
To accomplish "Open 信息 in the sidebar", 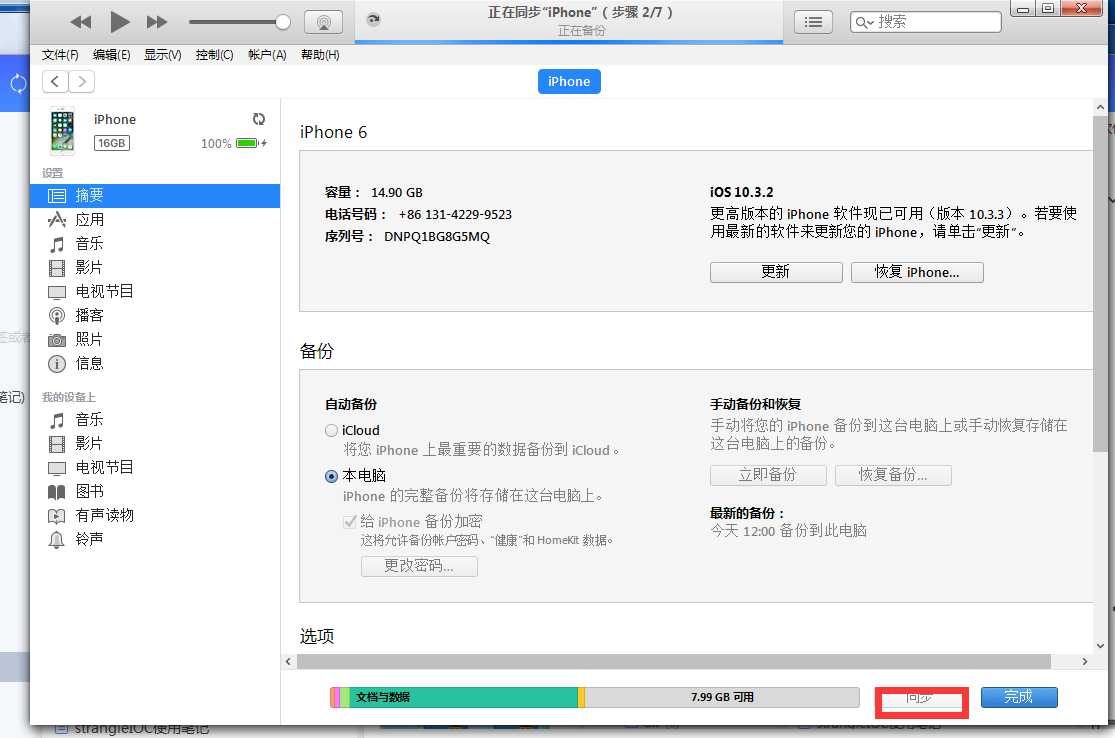I will (155, 364).
